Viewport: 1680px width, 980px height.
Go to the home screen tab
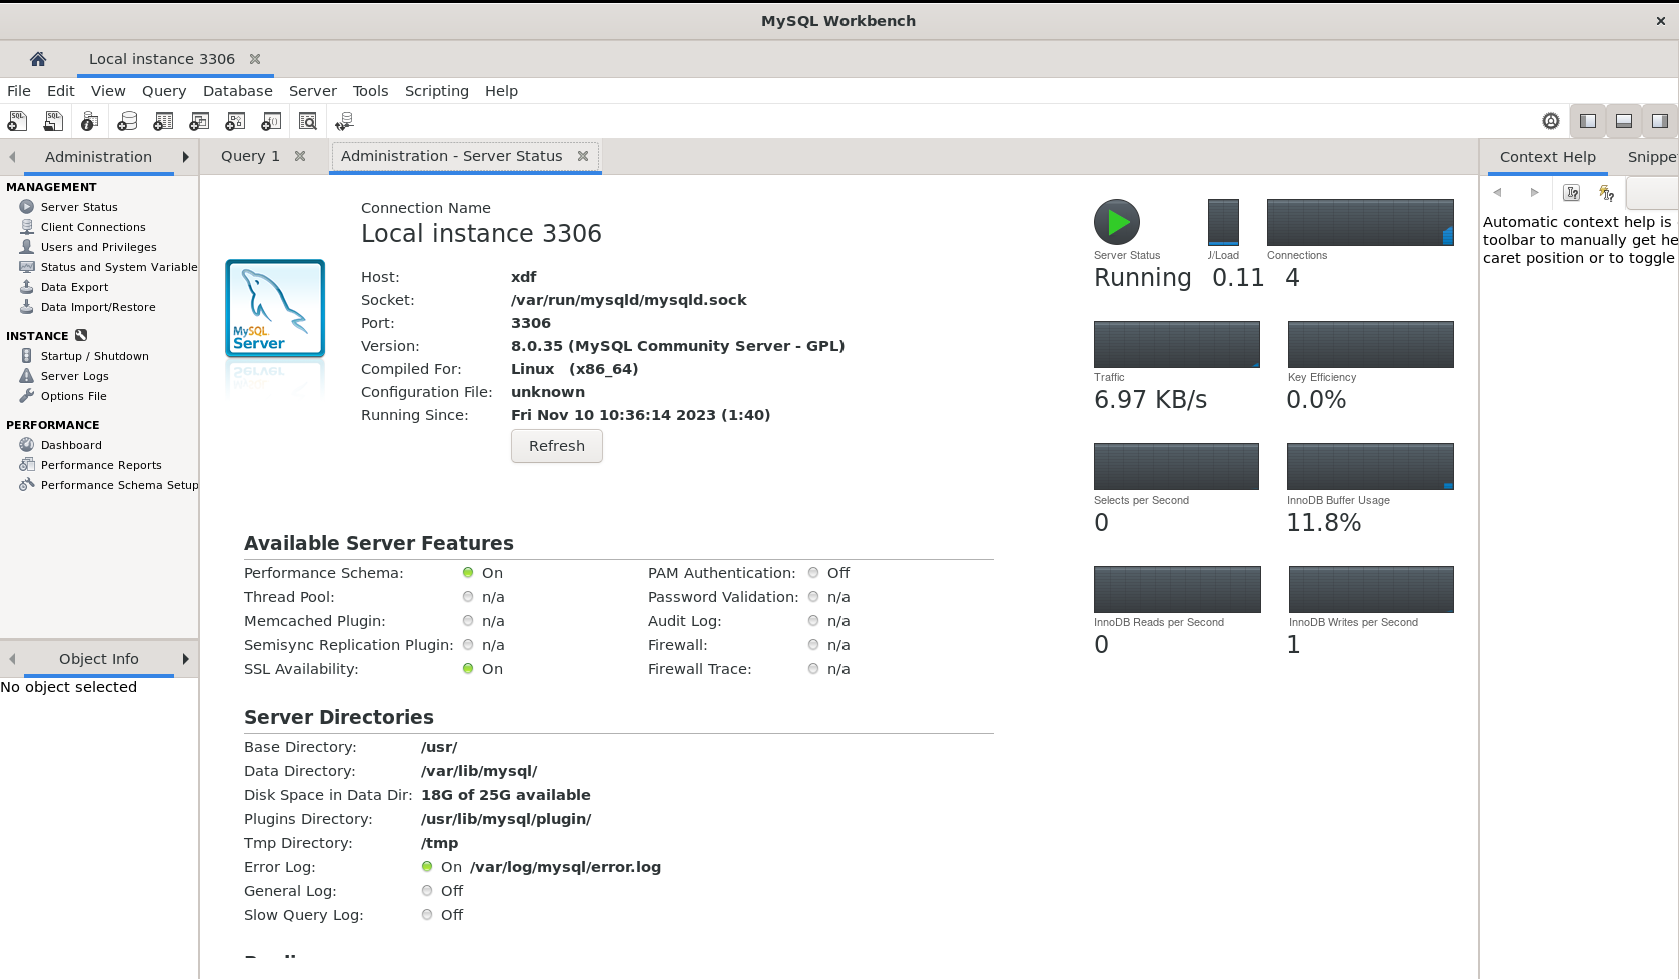click(x=38, y=59)
